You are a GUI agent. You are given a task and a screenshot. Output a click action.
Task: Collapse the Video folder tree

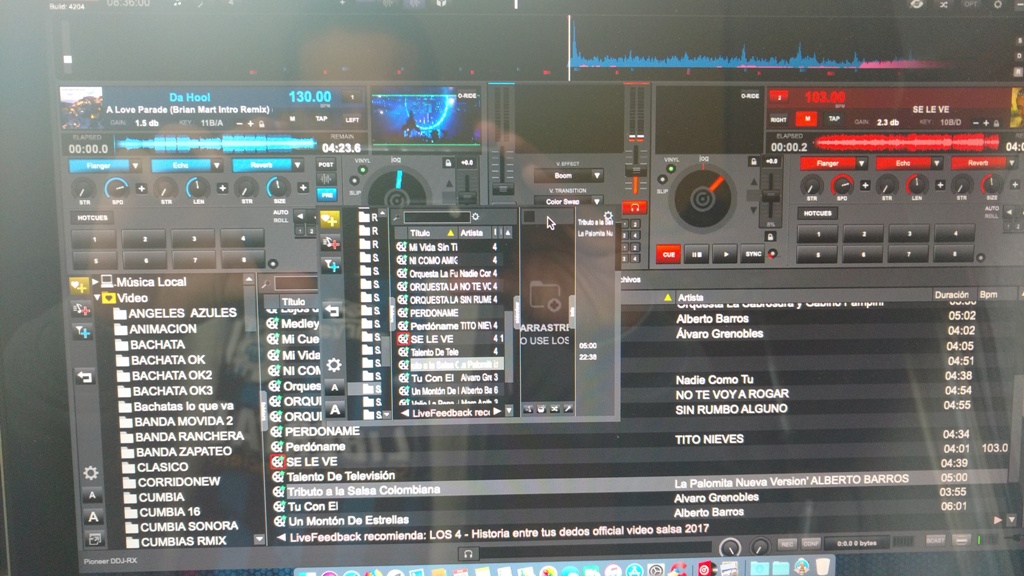pos(97,297)
